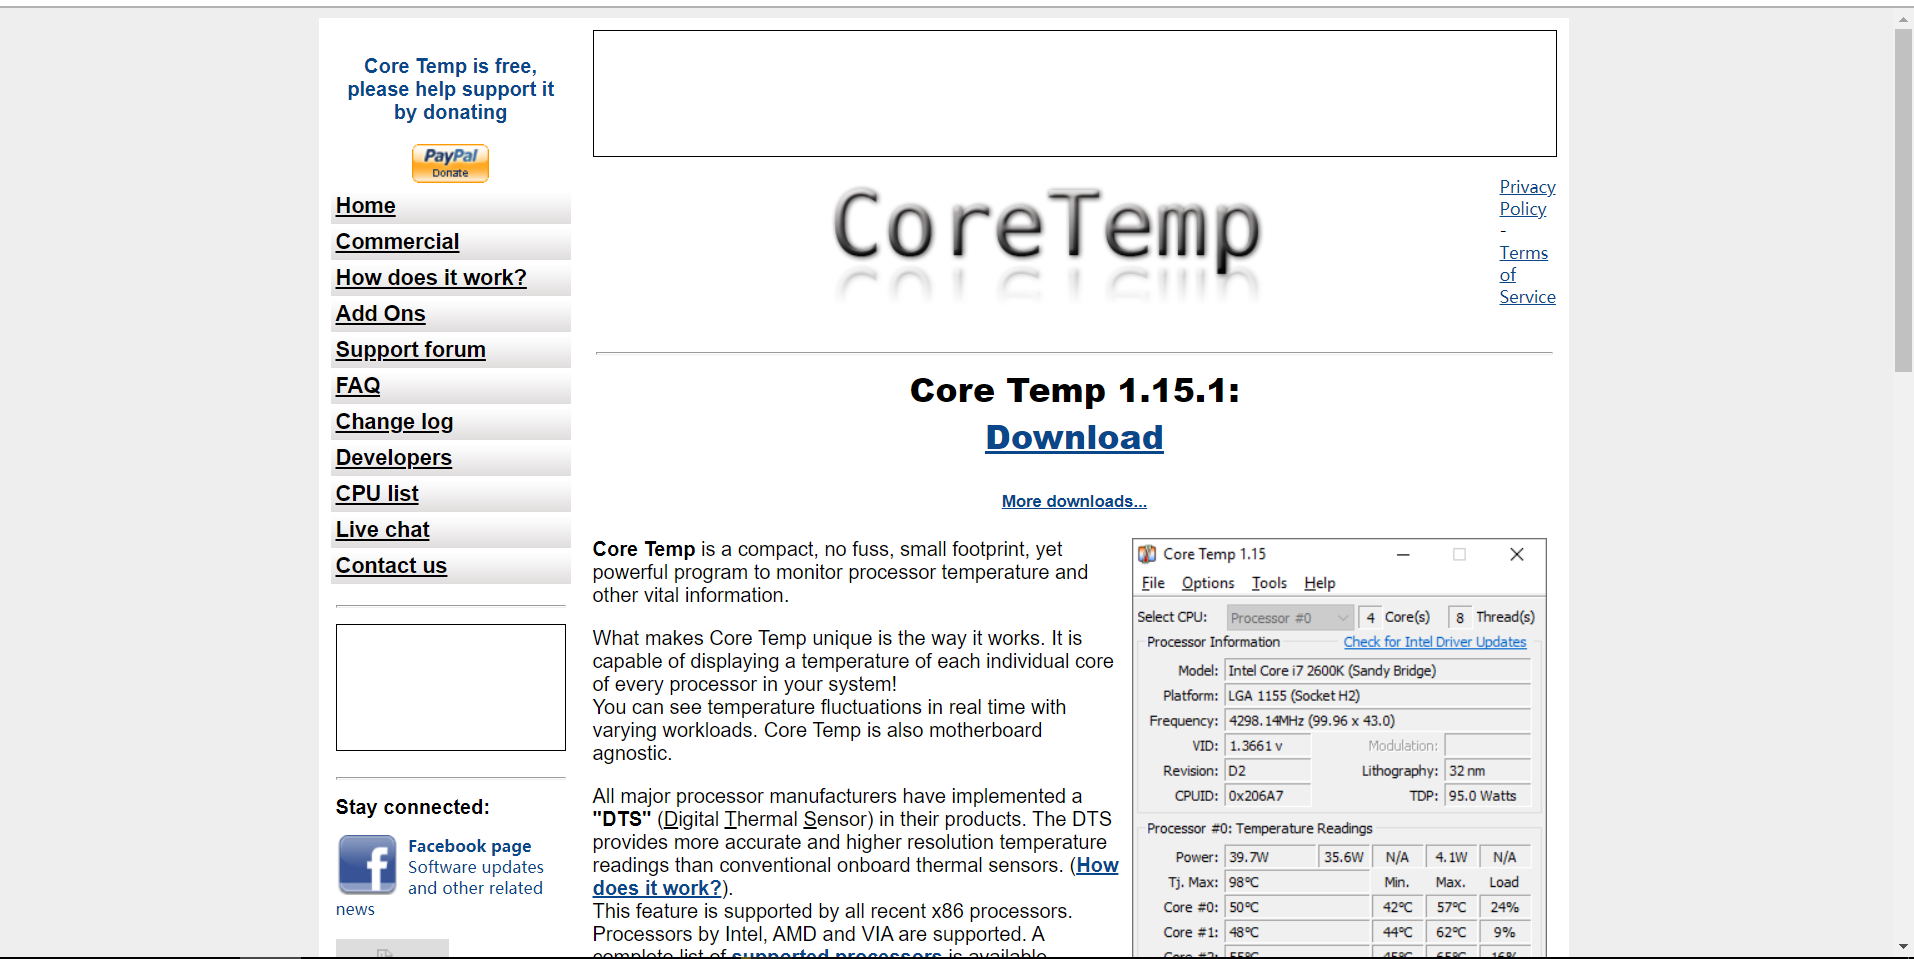Follow the Facebook page link
Viewport: 1914px width, 959px height.
point(469,846)
